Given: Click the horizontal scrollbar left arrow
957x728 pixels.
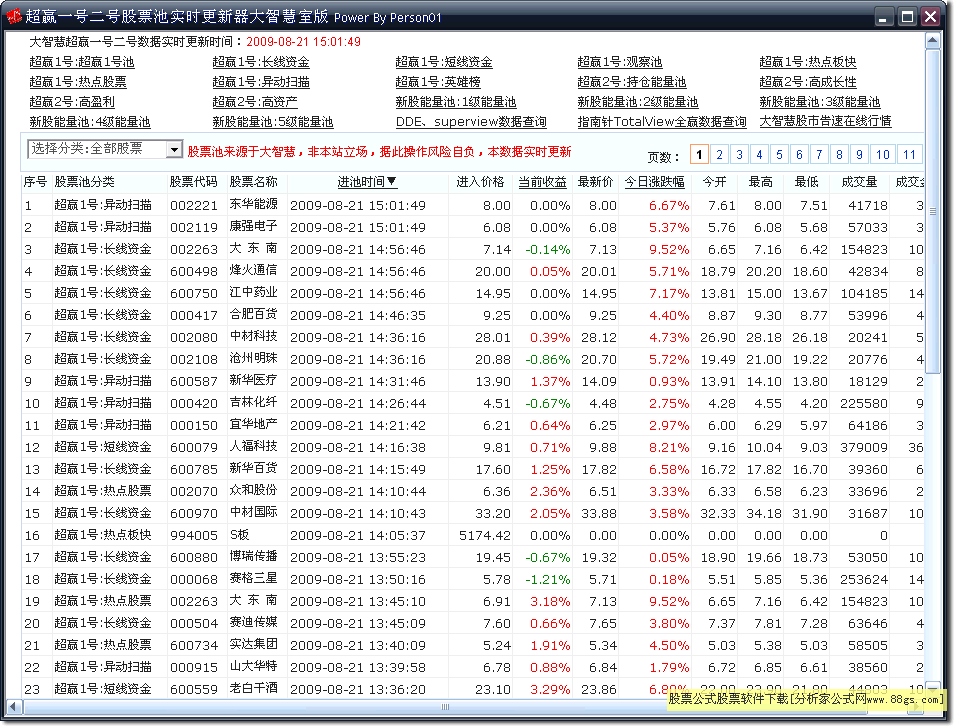Looking at the screenshot, I should 13,707.
